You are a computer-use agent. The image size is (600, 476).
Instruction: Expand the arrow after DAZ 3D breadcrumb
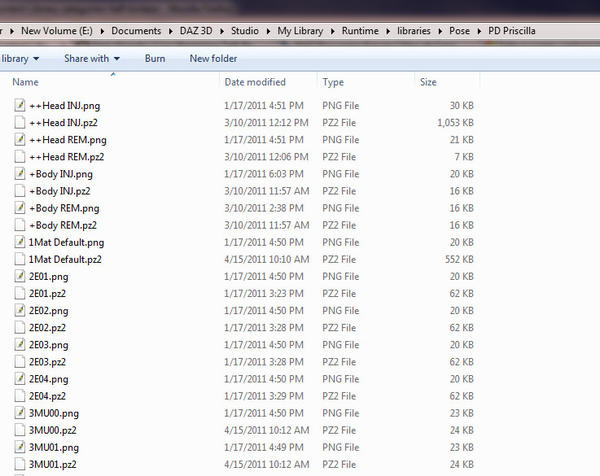point(222,31)
